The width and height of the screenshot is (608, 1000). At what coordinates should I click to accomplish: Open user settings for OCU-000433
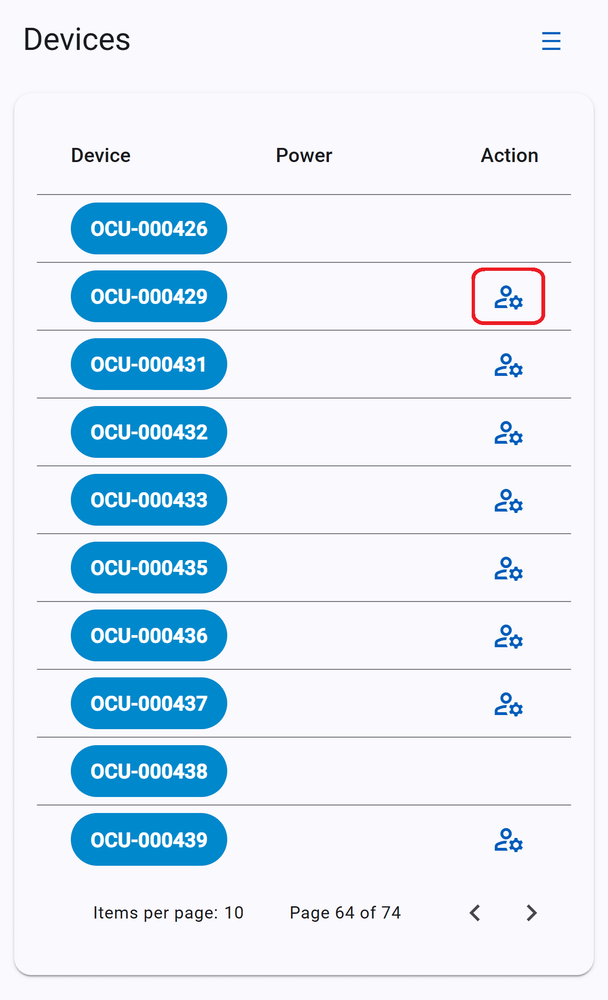point(508,501)
